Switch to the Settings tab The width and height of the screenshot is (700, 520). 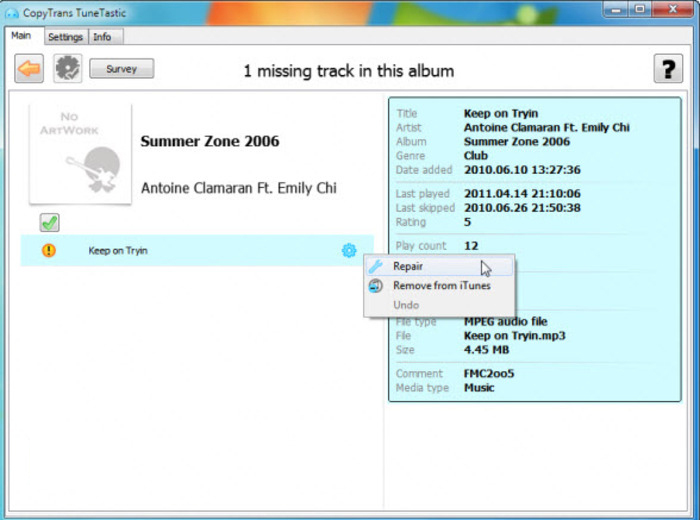tap(65, 37)
